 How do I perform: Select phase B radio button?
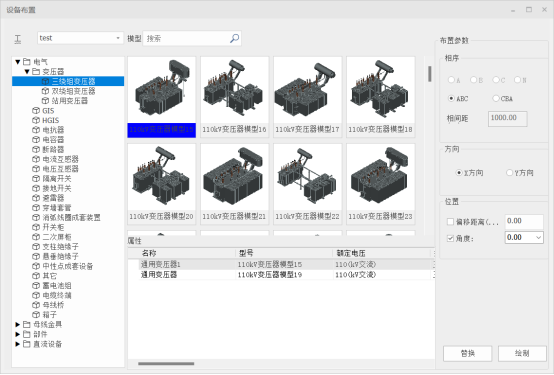pyautogui.click(x=473, y=80)
